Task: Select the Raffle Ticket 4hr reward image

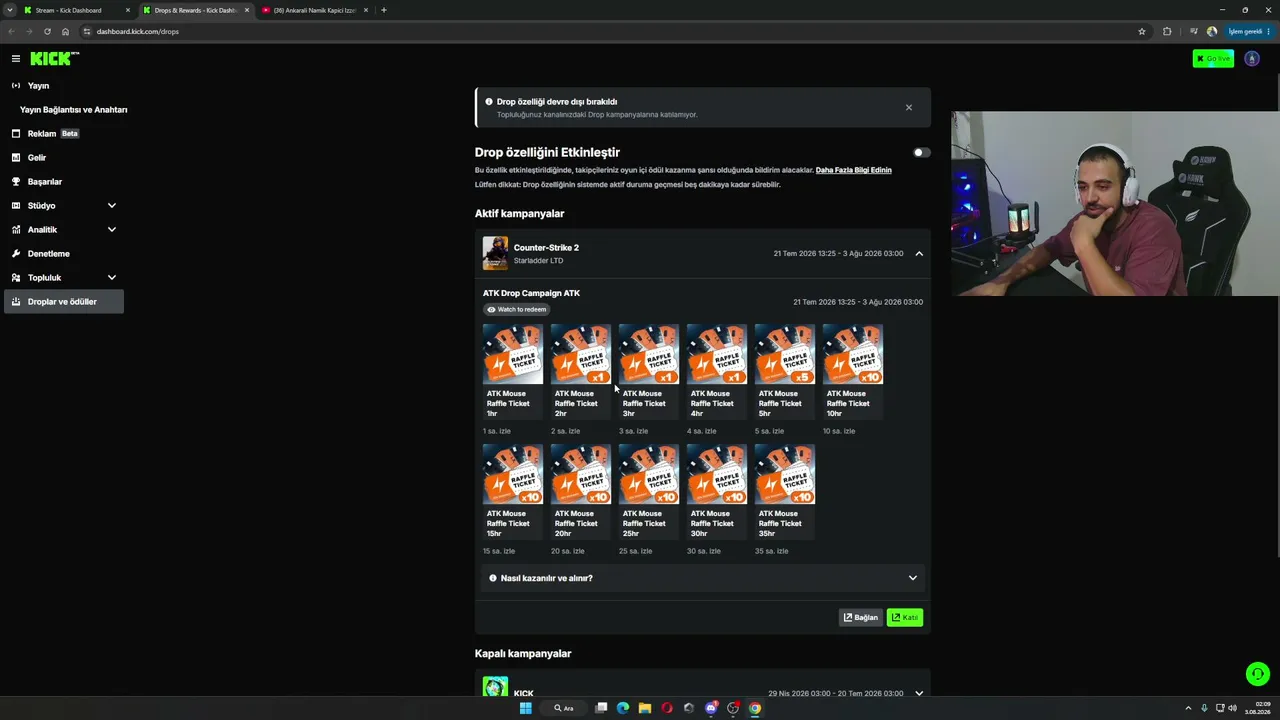Action: click(717, 354)
